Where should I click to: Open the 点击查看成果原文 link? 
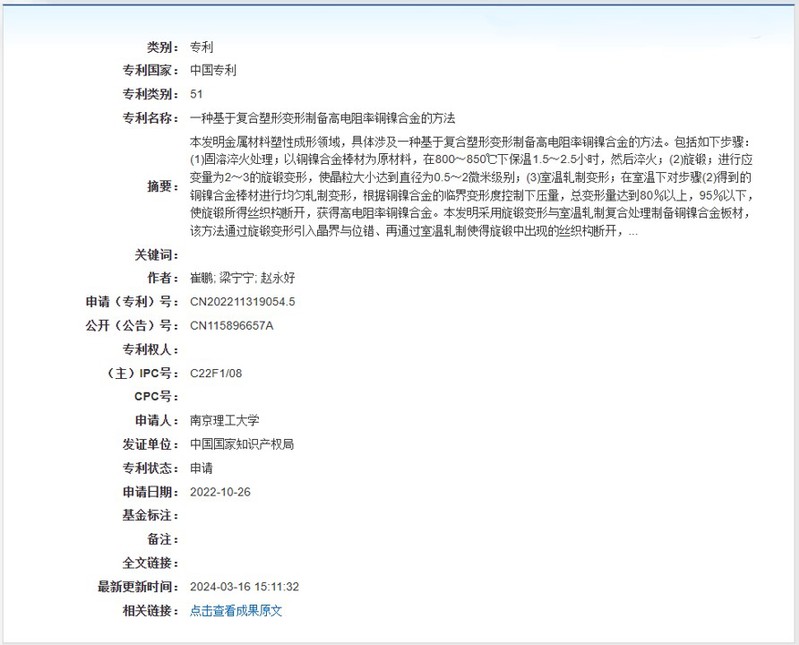coord(236,610)
